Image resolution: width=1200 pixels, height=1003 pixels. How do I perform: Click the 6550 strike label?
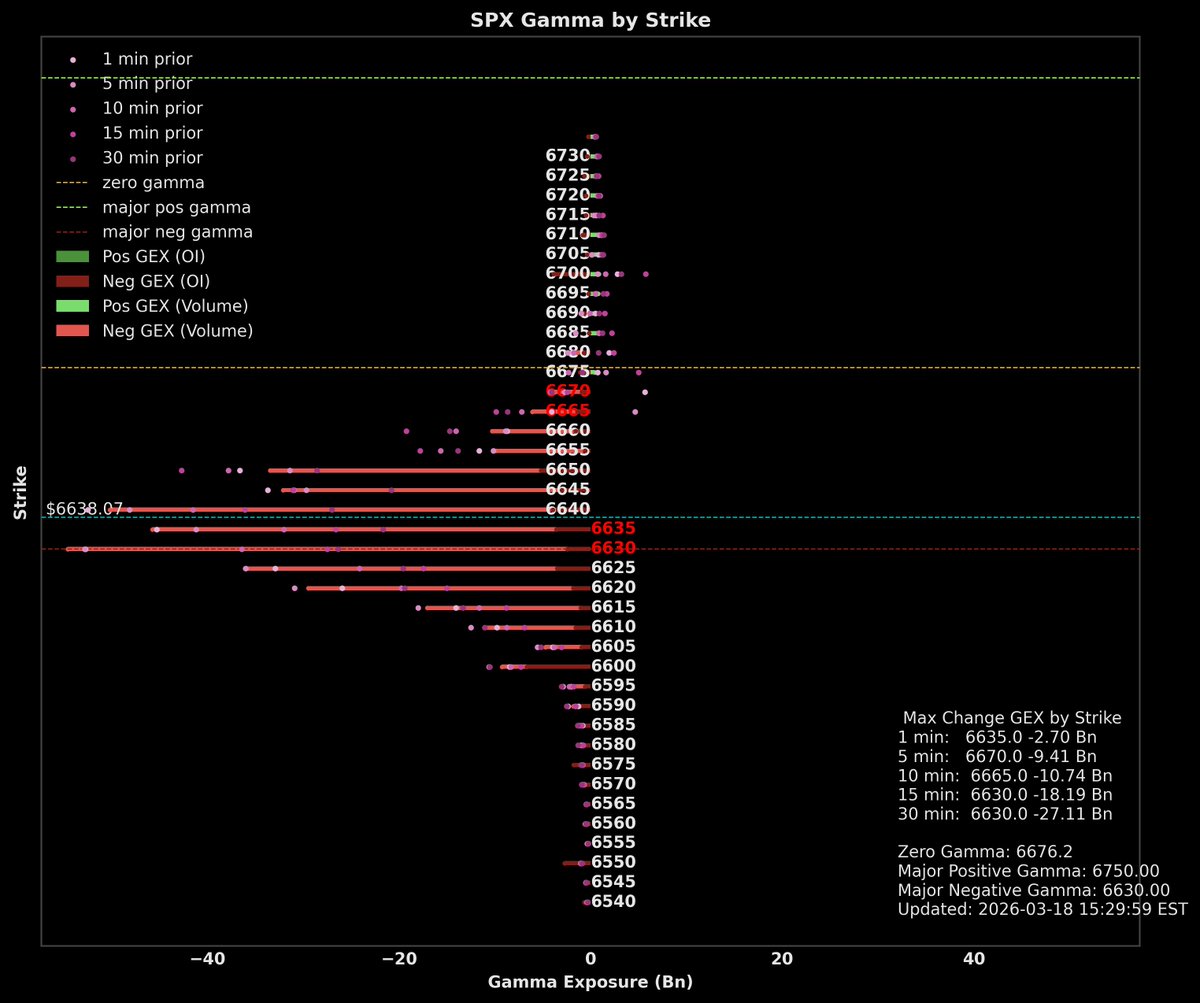coord(613,862)
